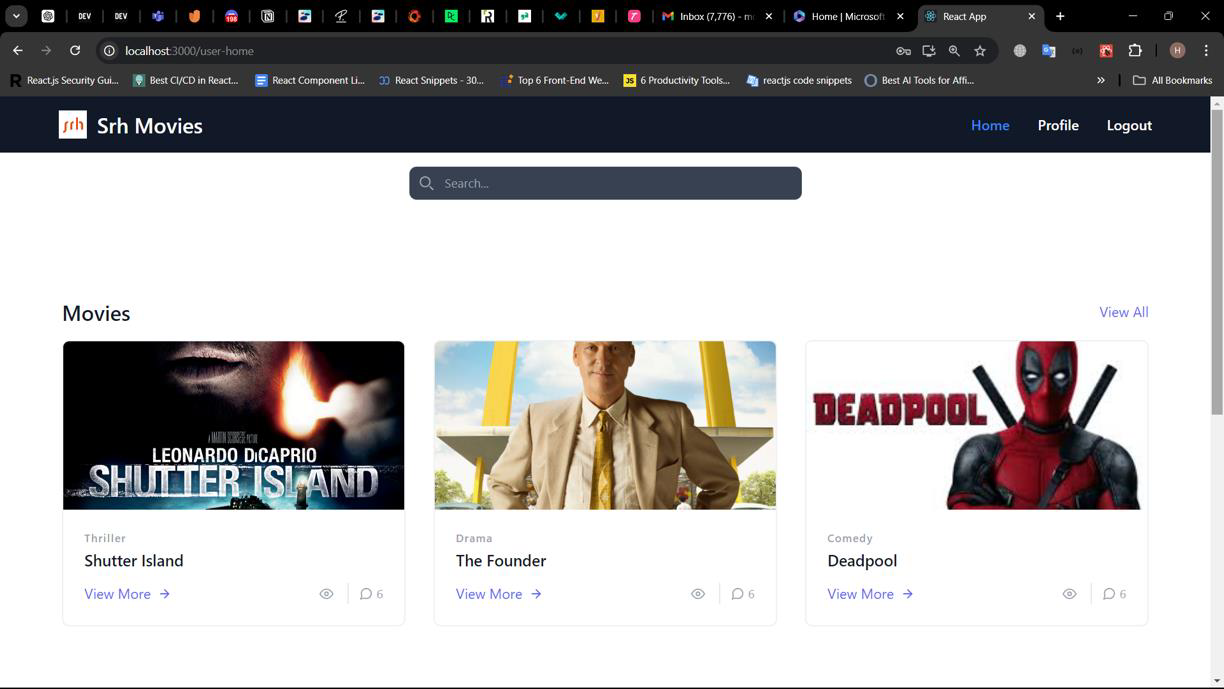Bookmark this page with the star icon

(x=980, y=51)
